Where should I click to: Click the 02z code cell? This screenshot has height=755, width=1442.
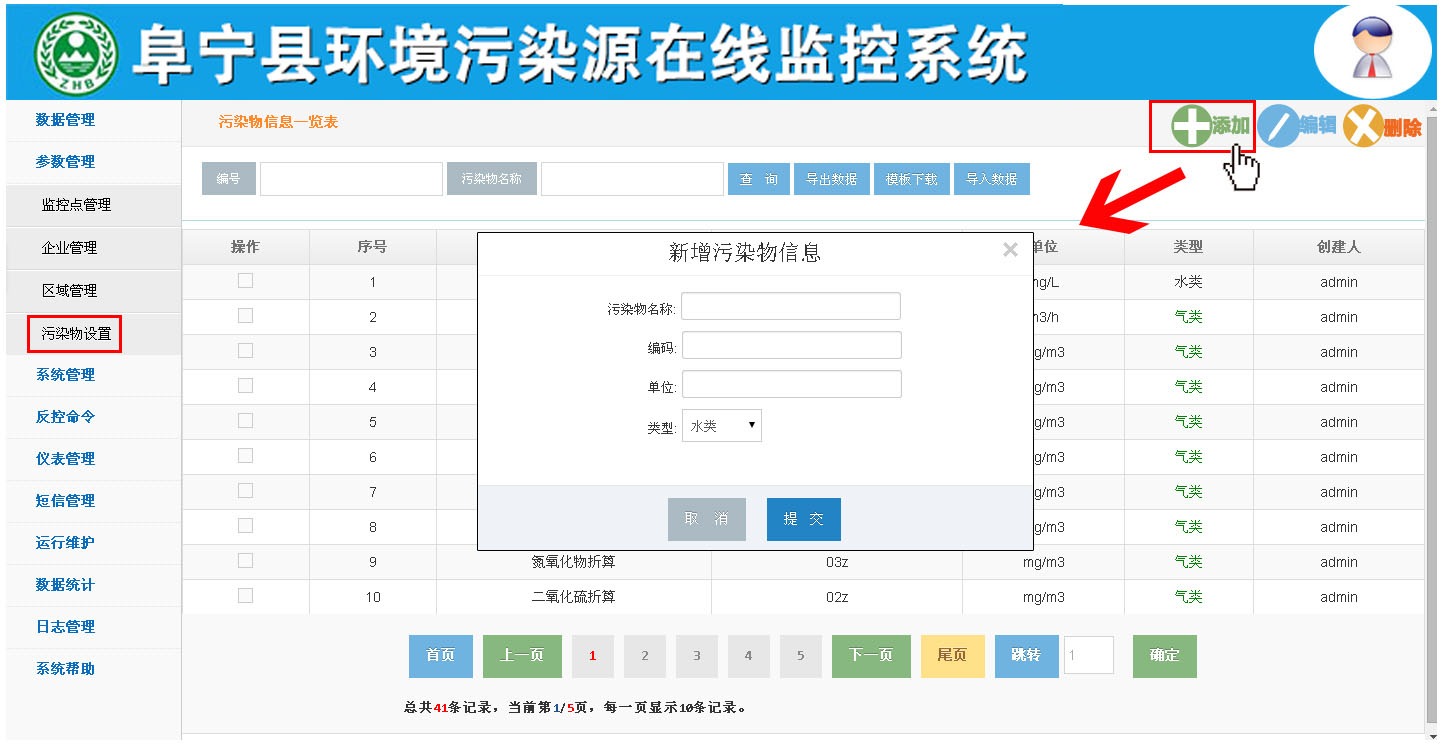(x=837, y=597)
